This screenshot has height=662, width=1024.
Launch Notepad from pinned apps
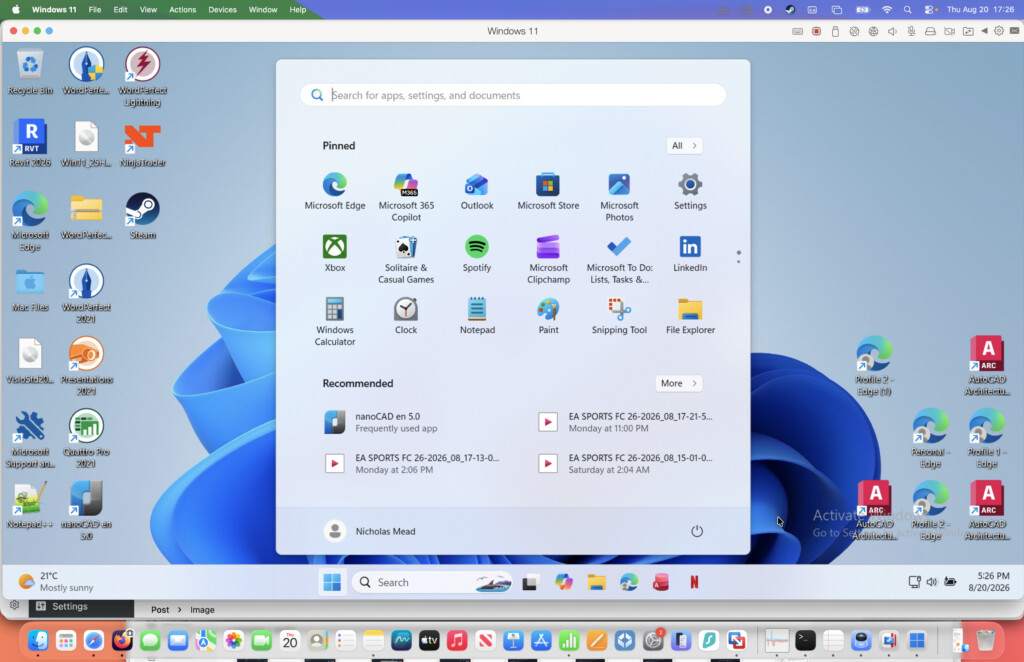[477, 315]
